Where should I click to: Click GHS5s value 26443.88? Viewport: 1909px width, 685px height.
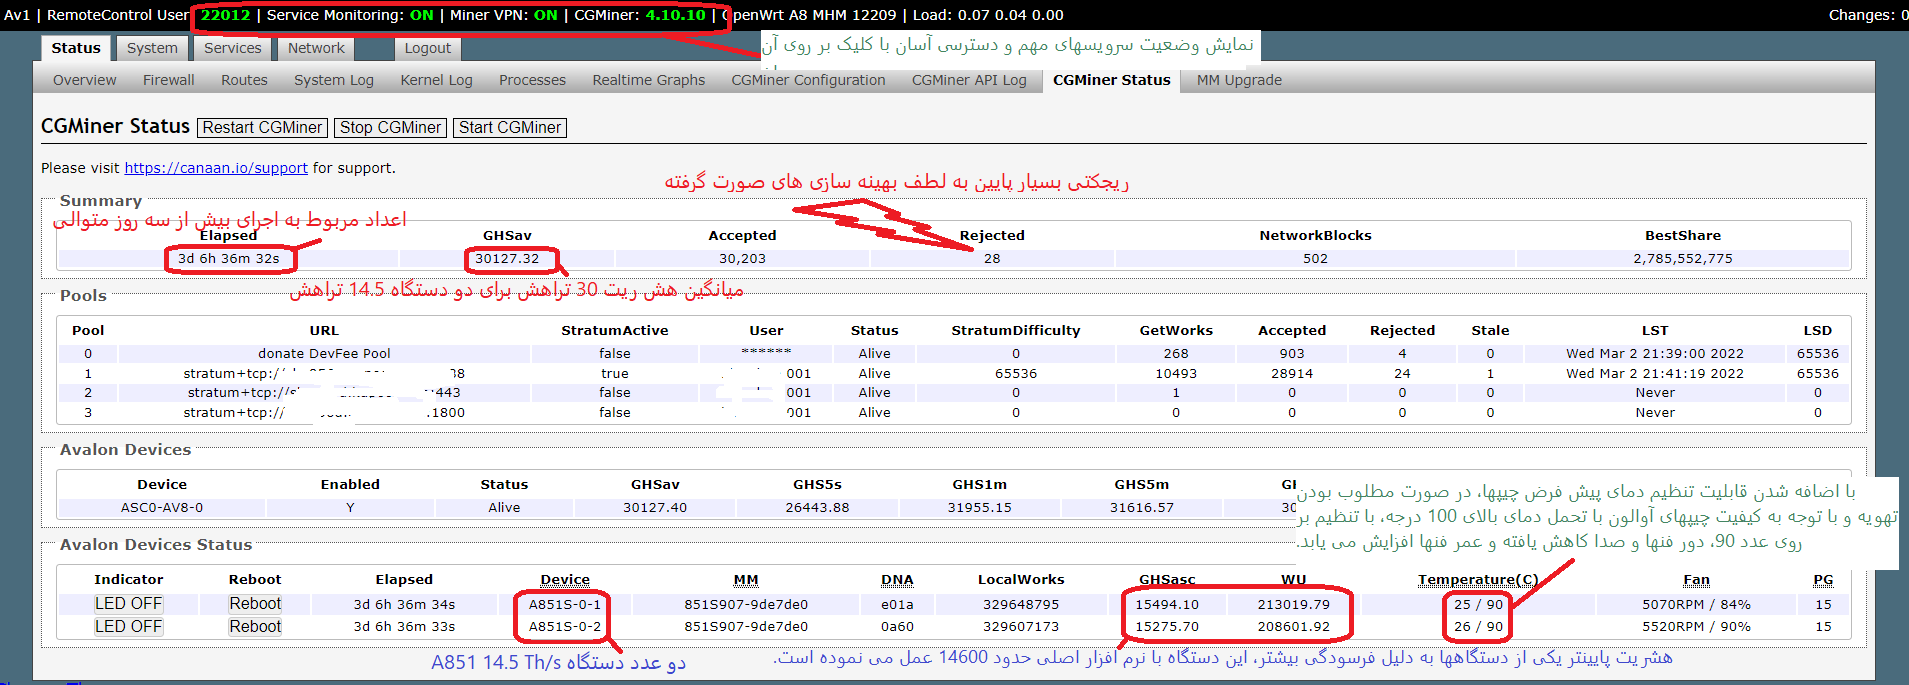pyautogui.click(x=817, y=507)
